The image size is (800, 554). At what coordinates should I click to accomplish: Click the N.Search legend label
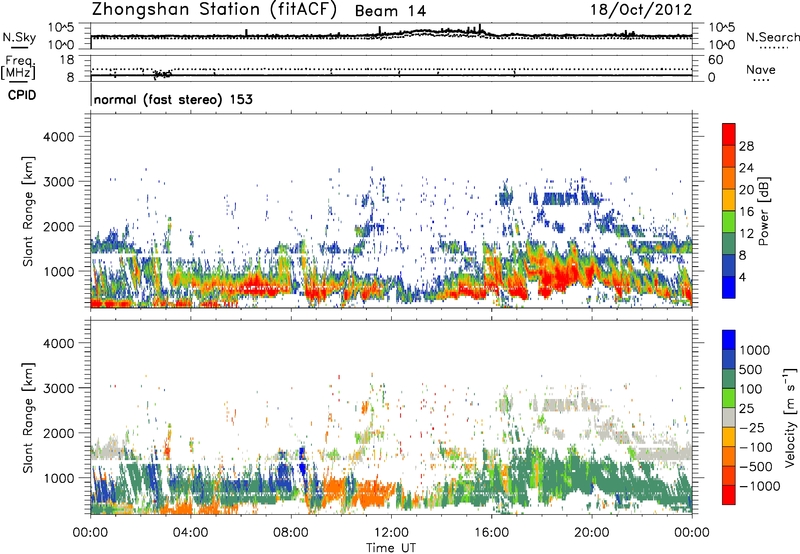pyautogui.click(x=773, y=37)
